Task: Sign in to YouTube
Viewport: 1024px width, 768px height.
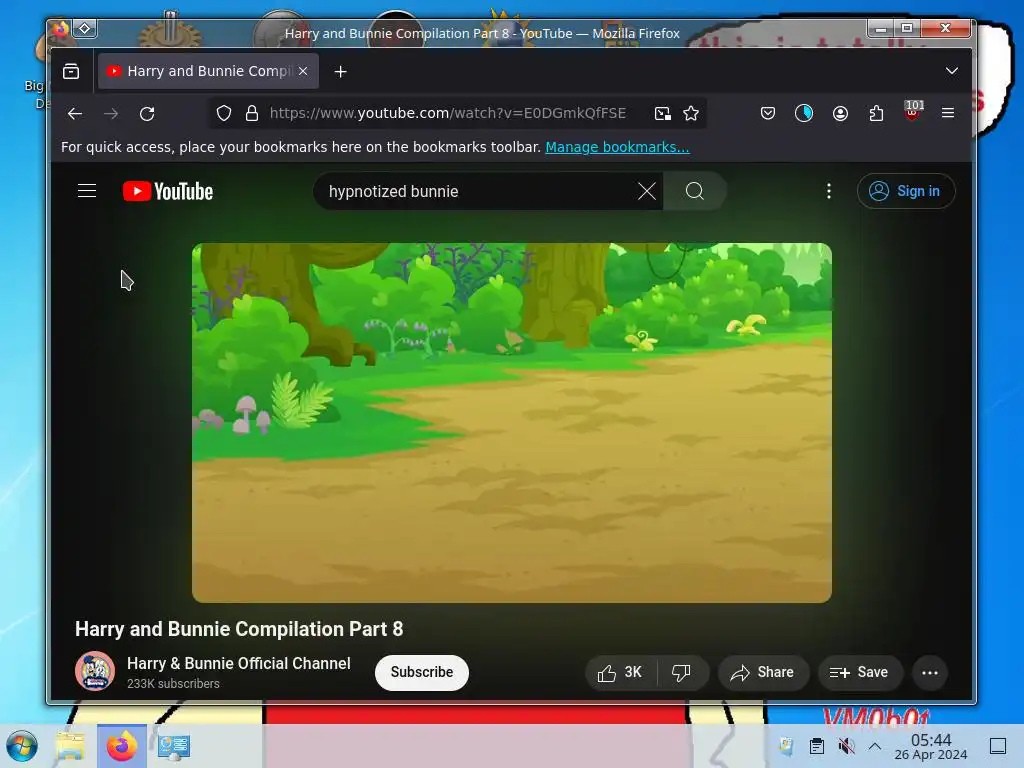Action: click(x=906, y=191)
